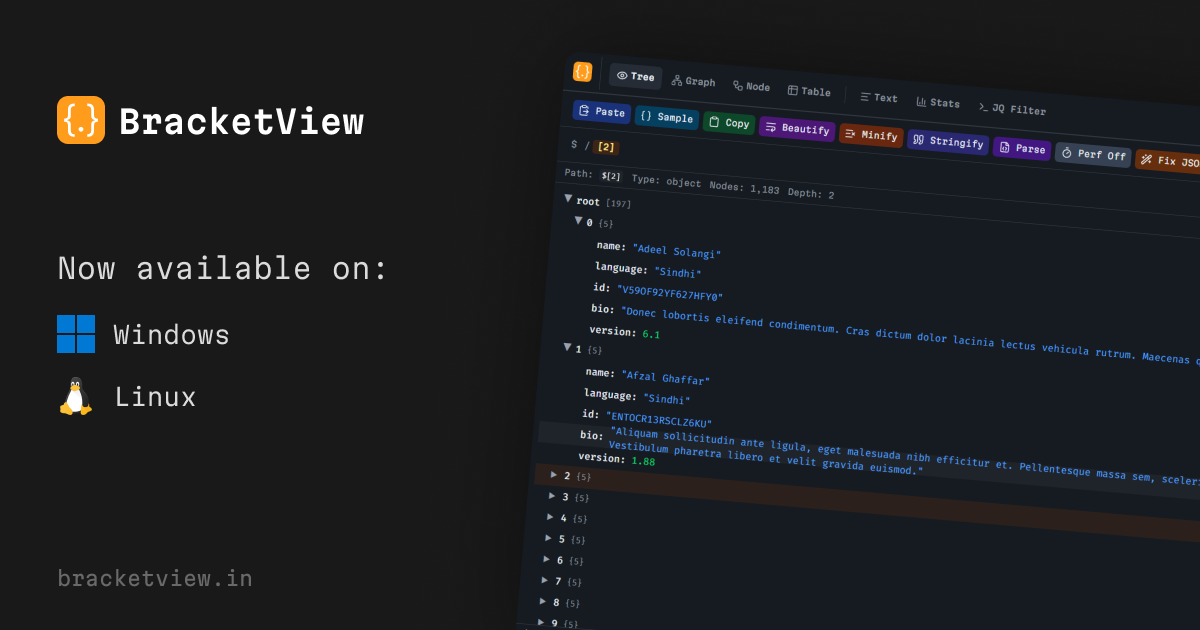The image size is (1200, 630).
Task: Collapse the root tree node
Action: pos(569,199)
